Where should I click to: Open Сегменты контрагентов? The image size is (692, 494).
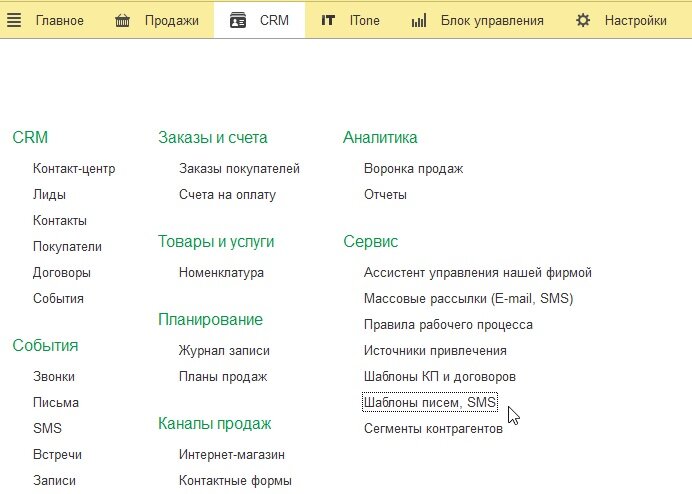pos(433,428)
